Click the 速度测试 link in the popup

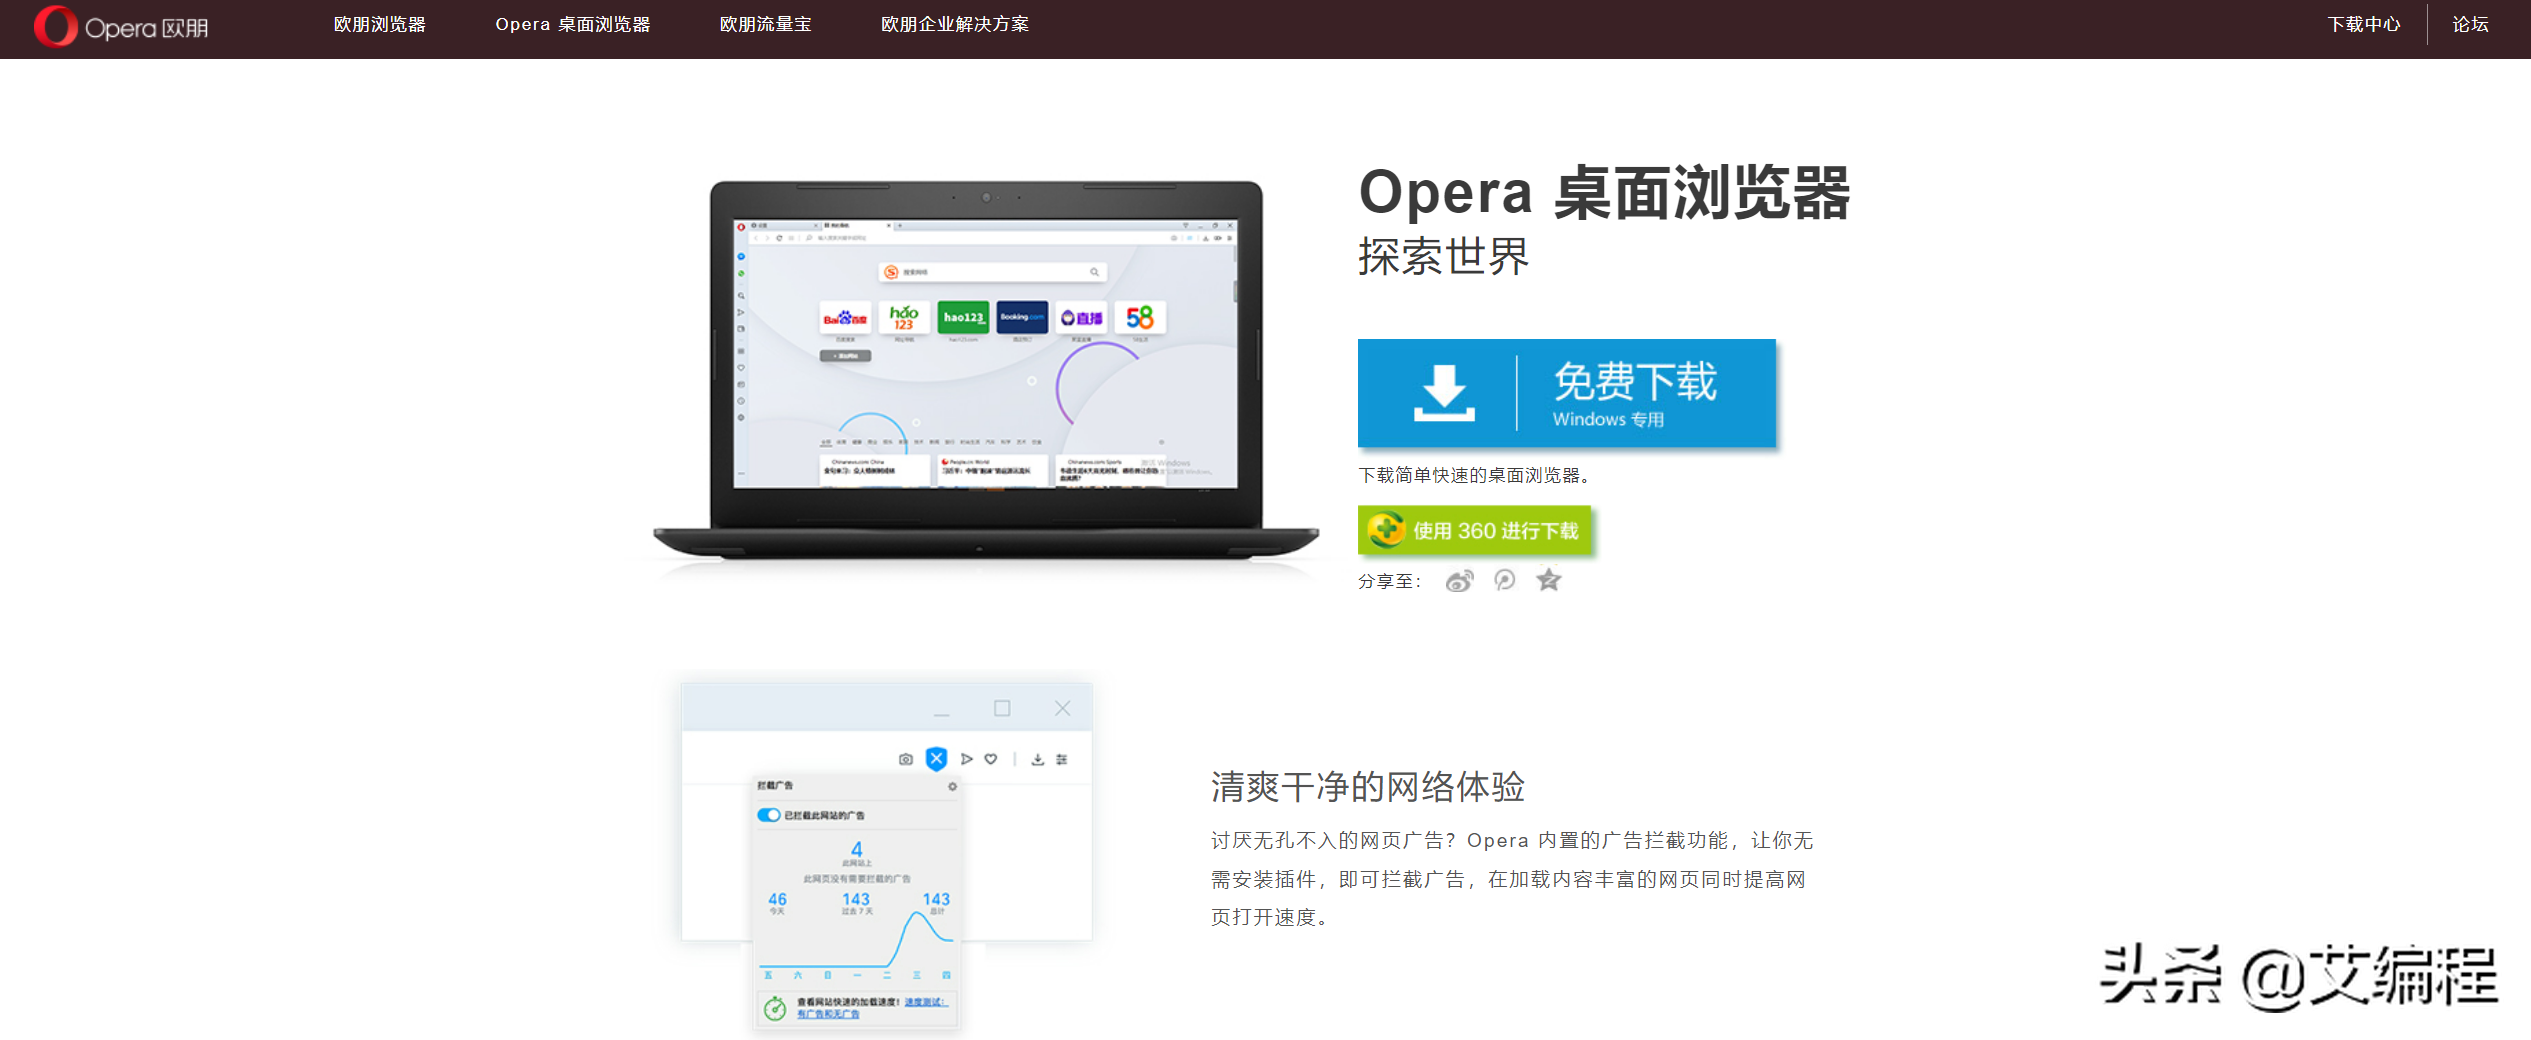926,1002
